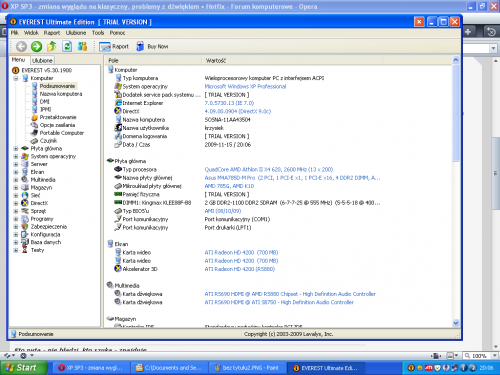Expand the Multimedia tree node

[x=16, y=180]
